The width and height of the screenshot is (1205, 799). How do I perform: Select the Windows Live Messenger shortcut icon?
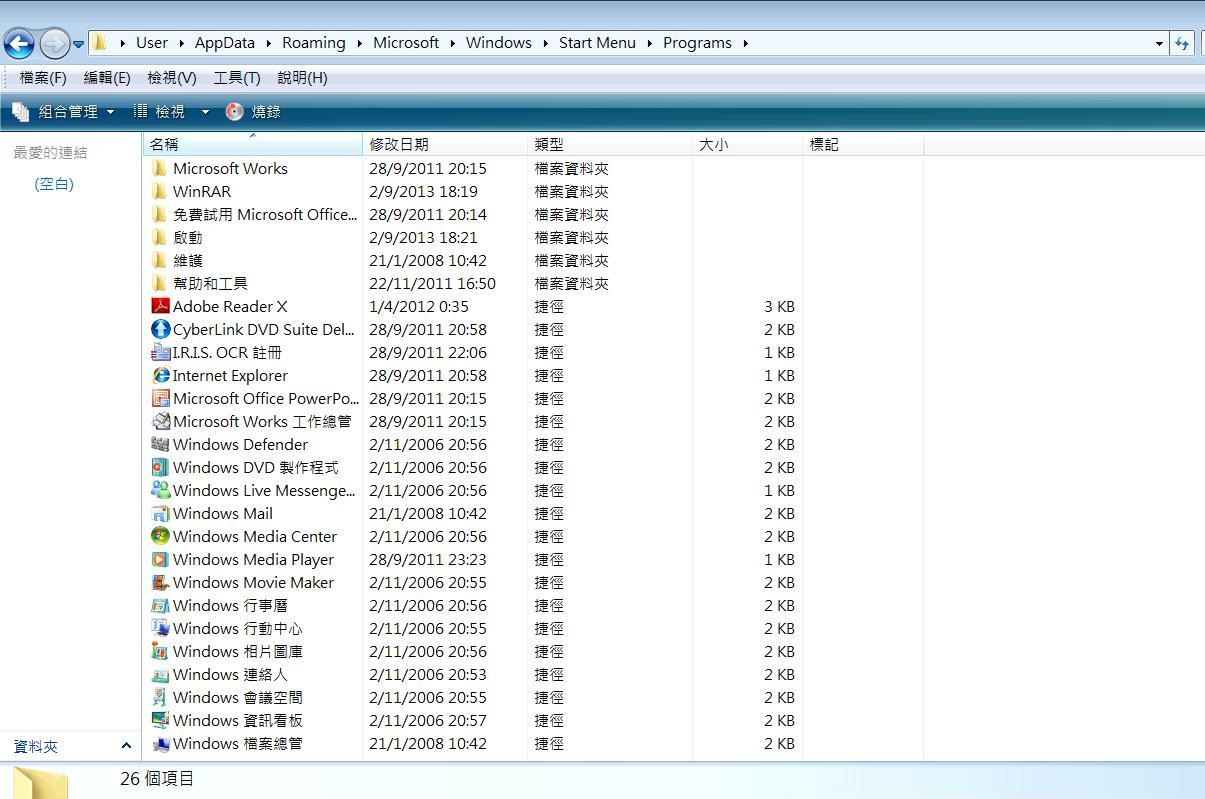(x=160, y=490)
